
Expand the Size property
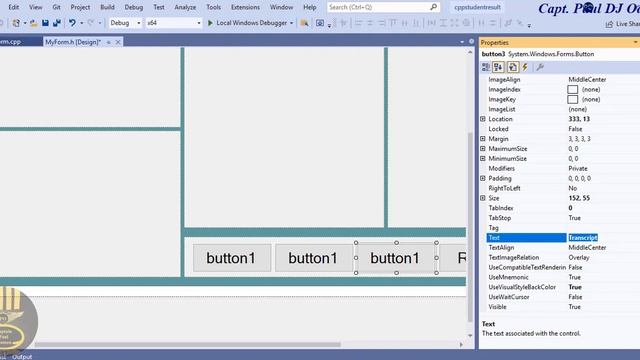483,198
